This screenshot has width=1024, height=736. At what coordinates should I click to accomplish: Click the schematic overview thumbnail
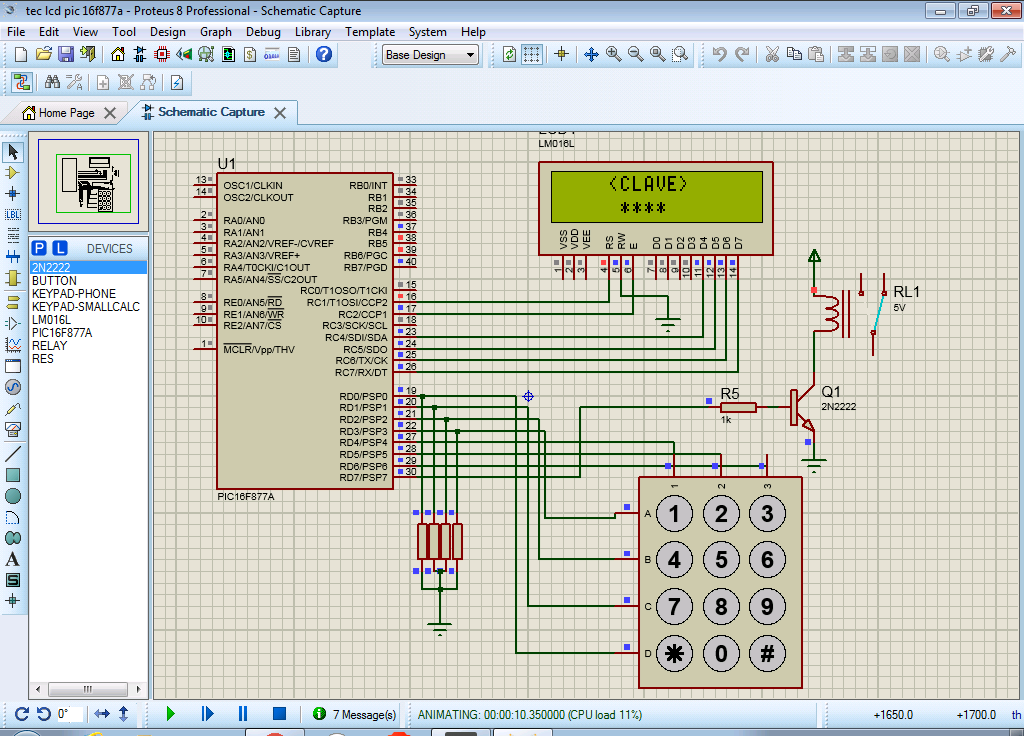tap(88, 182)
